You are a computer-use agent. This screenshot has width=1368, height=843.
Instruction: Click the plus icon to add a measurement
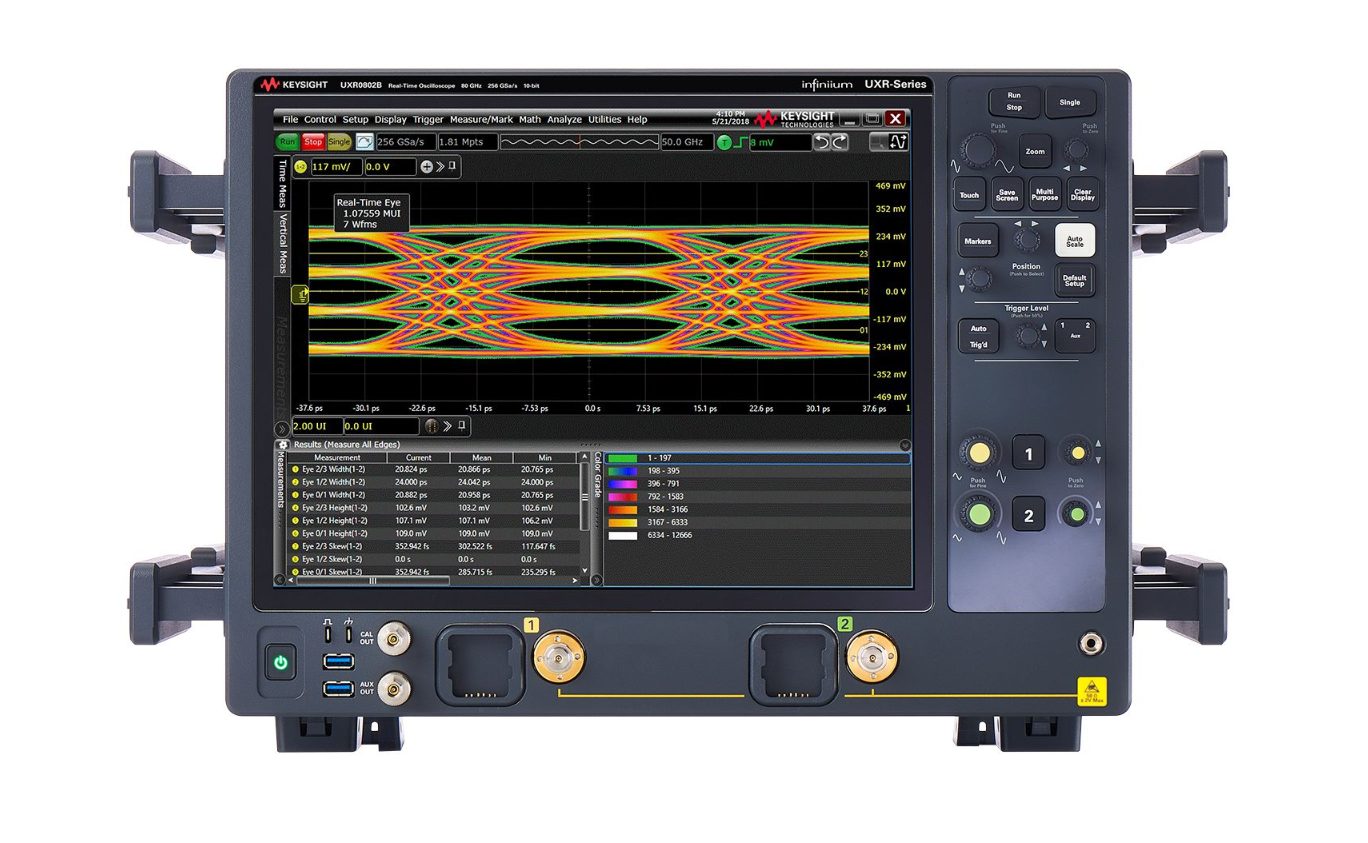click(426, 166)
